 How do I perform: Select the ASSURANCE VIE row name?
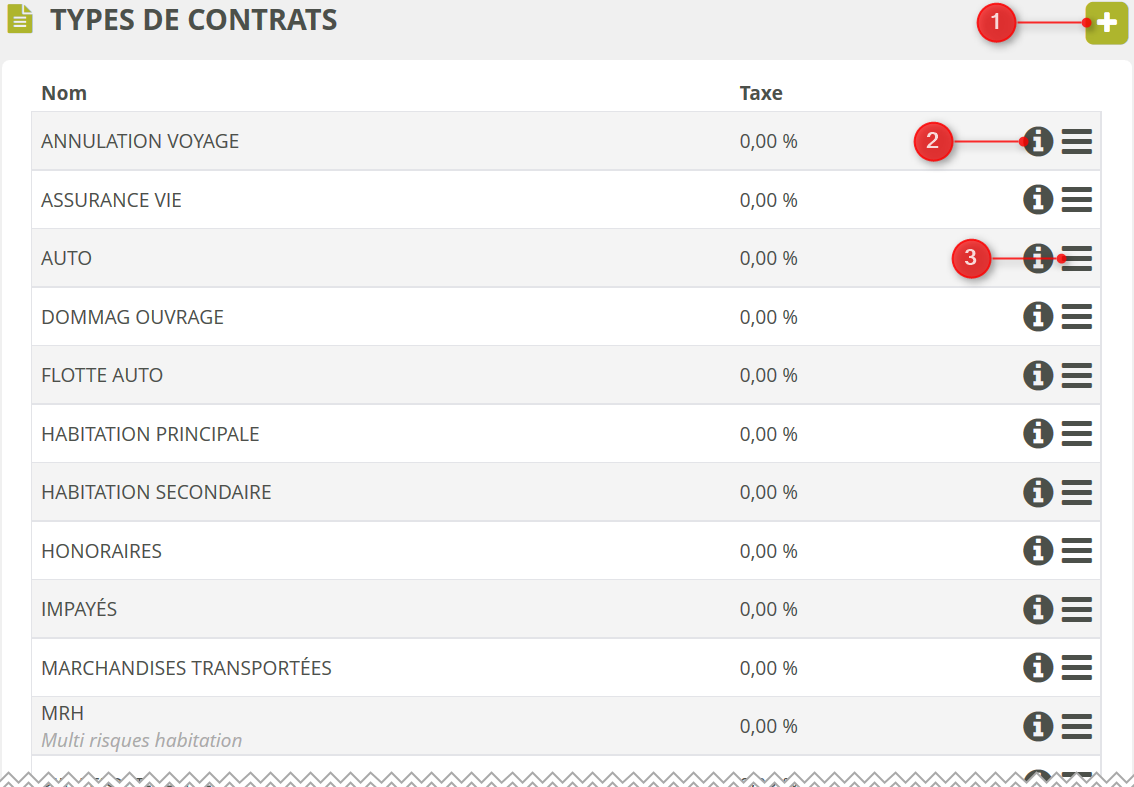111,200
